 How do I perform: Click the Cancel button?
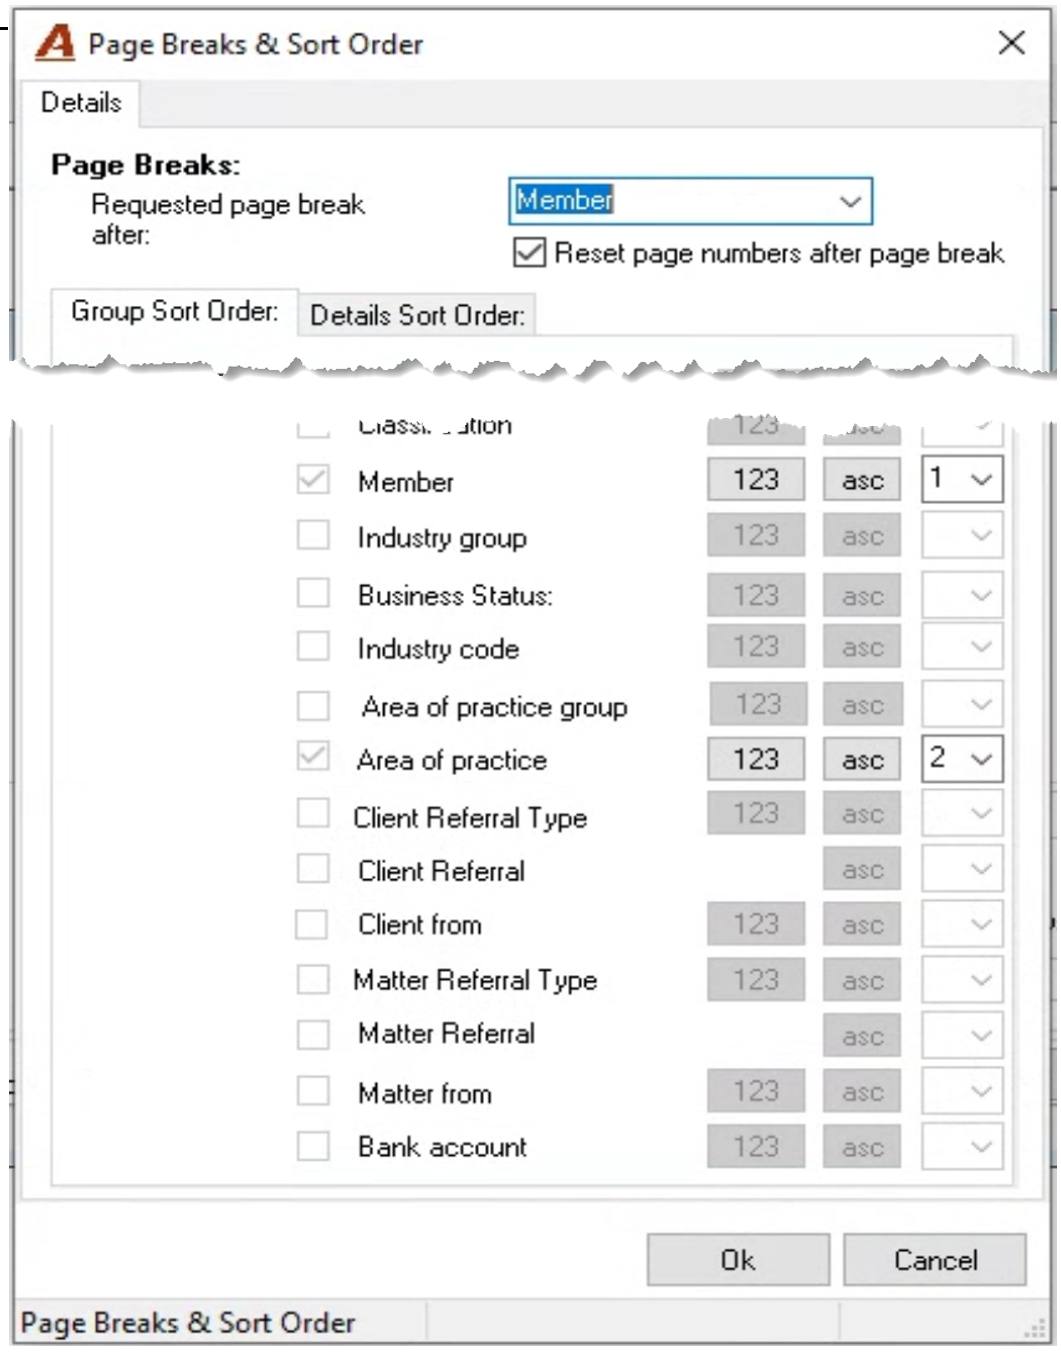(935, 1259)
